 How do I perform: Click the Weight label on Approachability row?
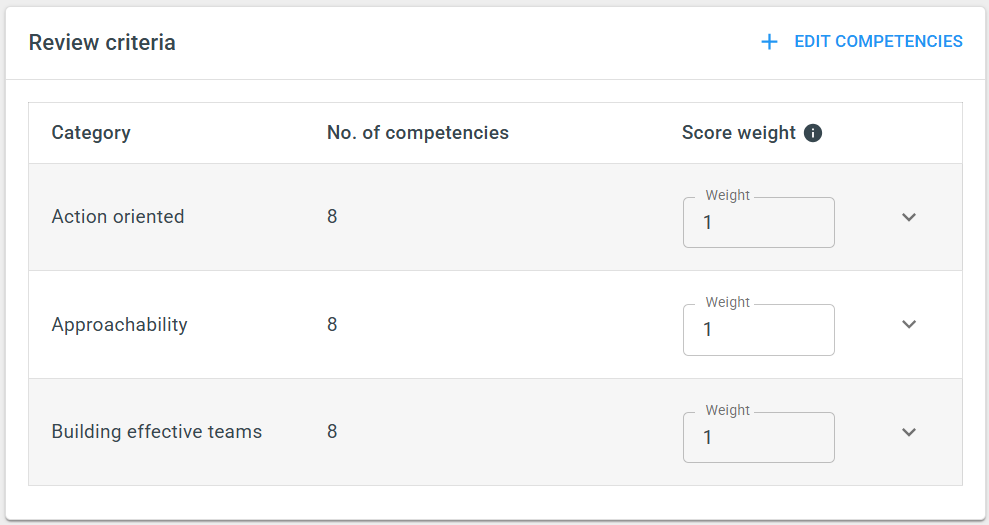[727, 302]
